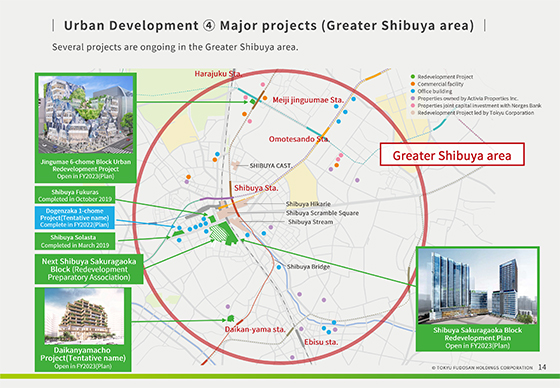Click Daikanyamacho Project(Tentative name) caption
This screenshot has height=388, width=560.
(83, 358)
